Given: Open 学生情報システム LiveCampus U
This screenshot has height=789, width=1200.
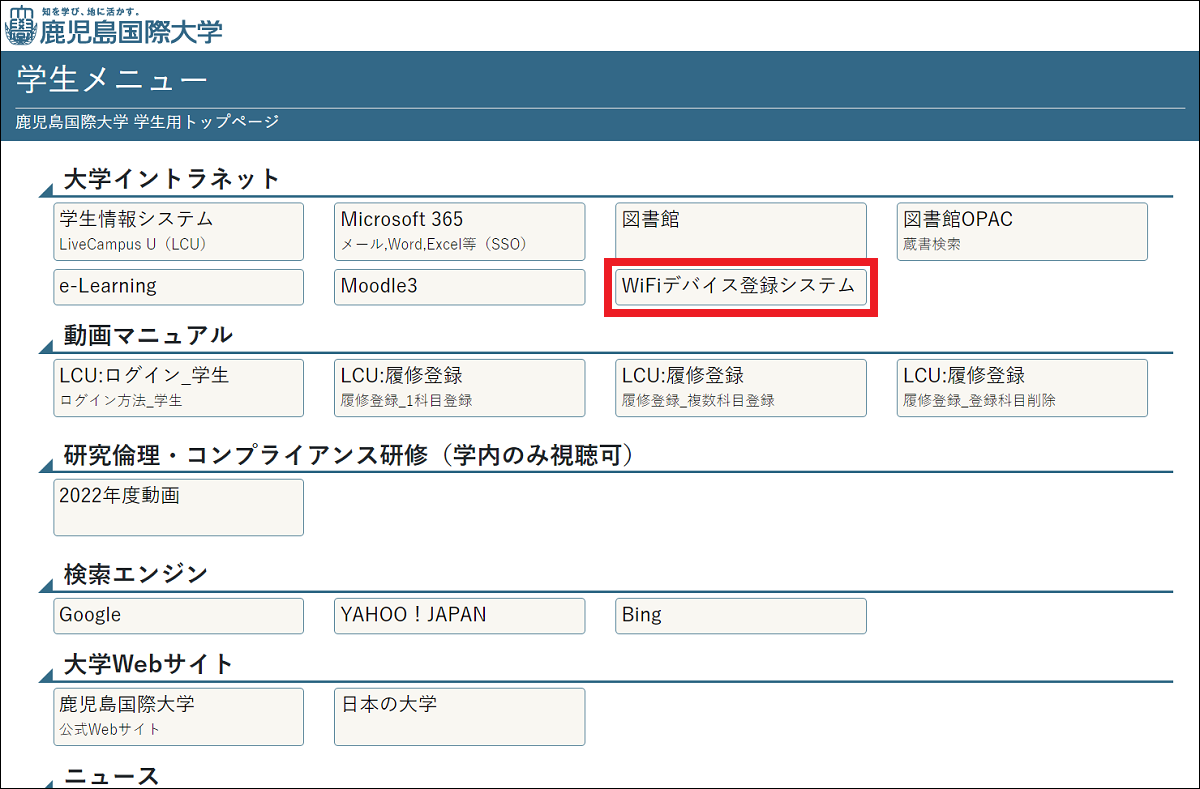Looking at the screenshot, I should tap(178, 232).
